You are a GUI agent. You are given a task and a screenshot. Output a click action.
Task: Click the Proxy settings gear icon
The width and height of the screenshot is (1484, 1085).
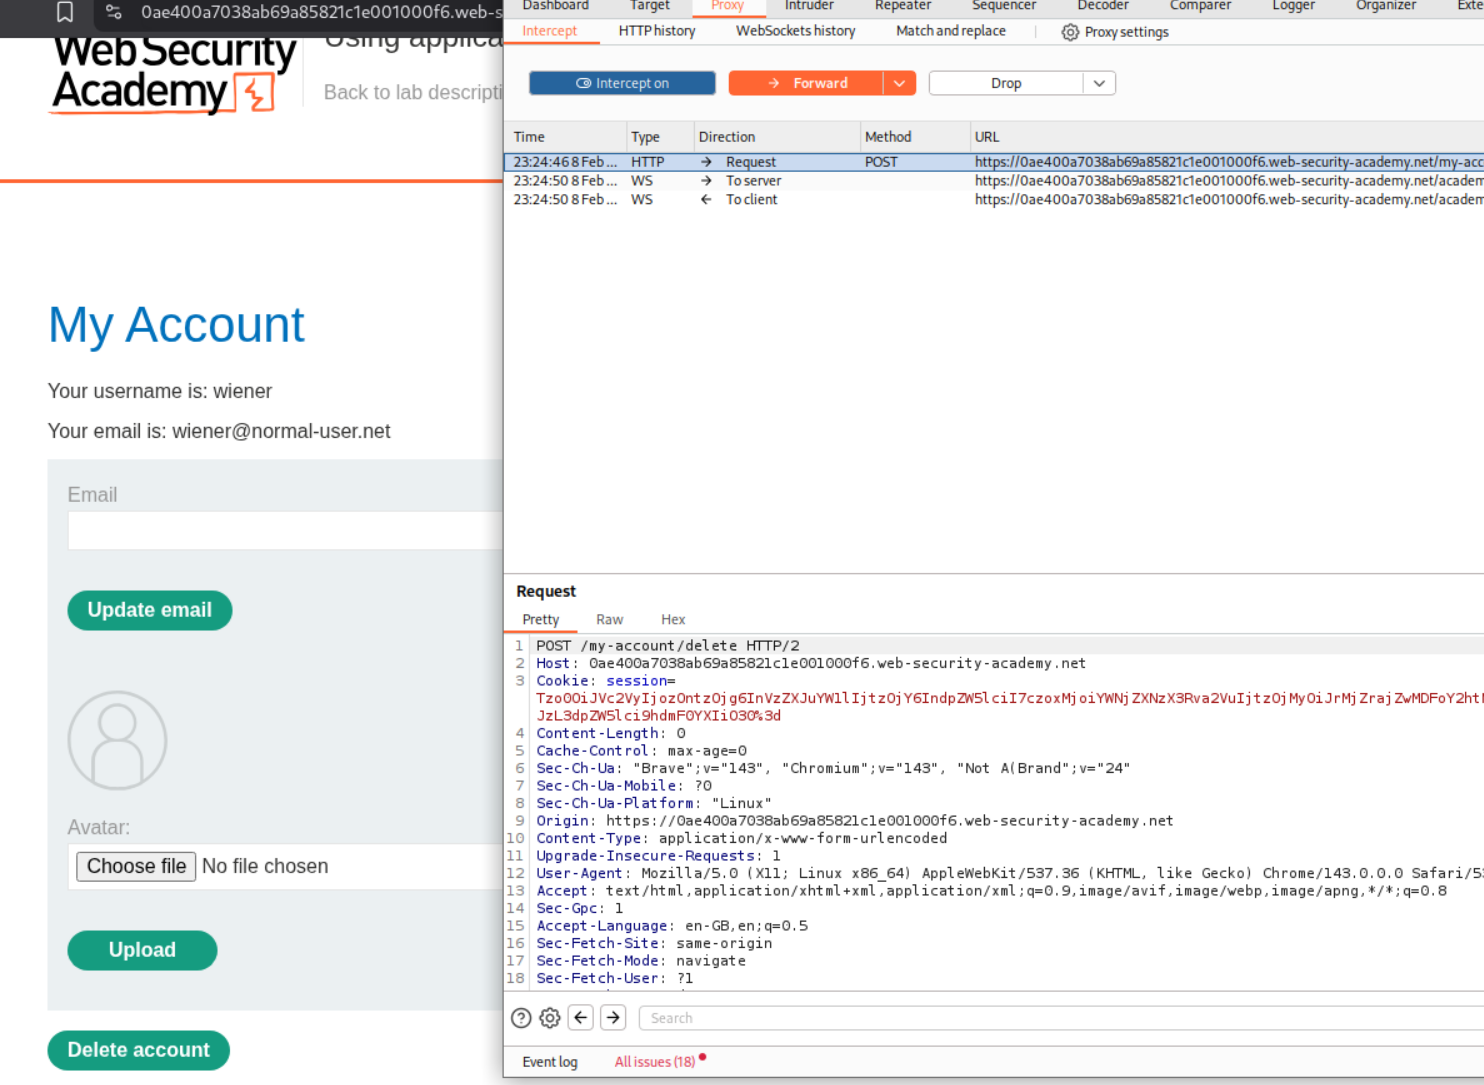tap(1070, 32)
